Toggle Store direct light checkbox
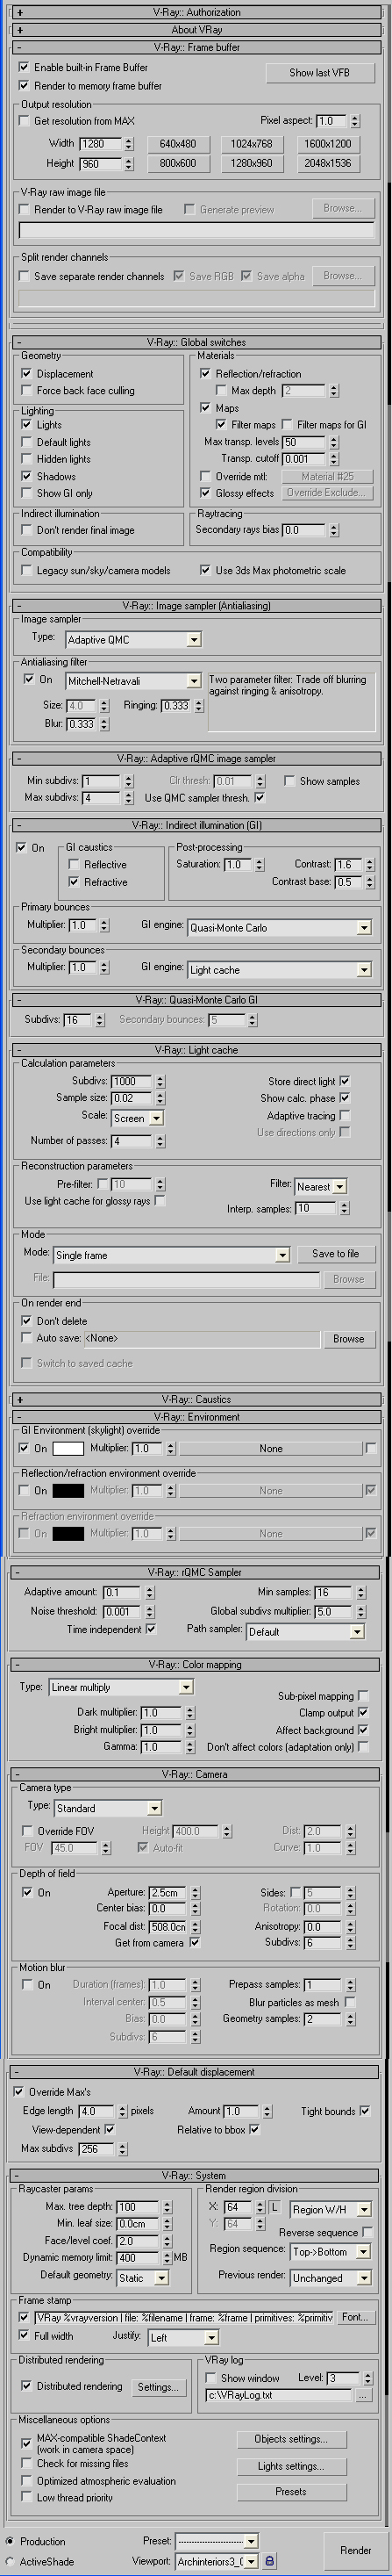Screen dimensions: 392x2576 [x=345, y=1081]
